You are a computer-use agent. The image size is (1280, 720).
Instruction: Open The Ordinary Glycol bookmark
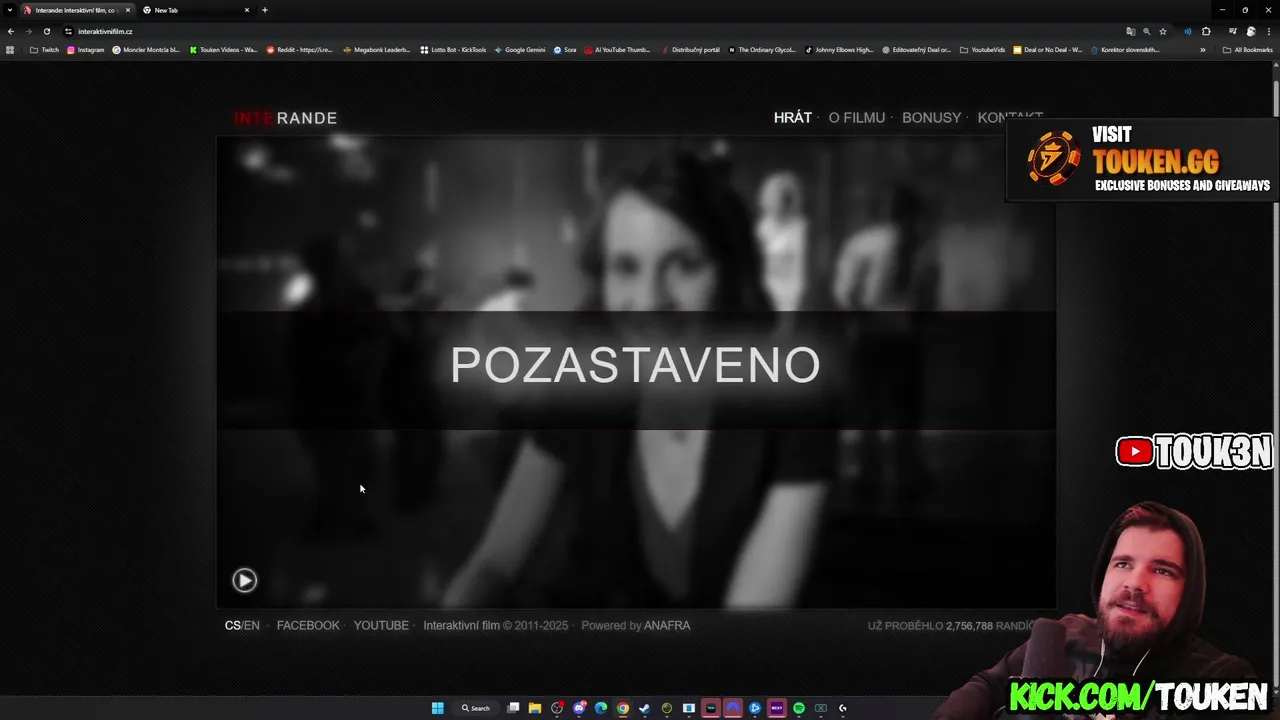coord(762,50)
